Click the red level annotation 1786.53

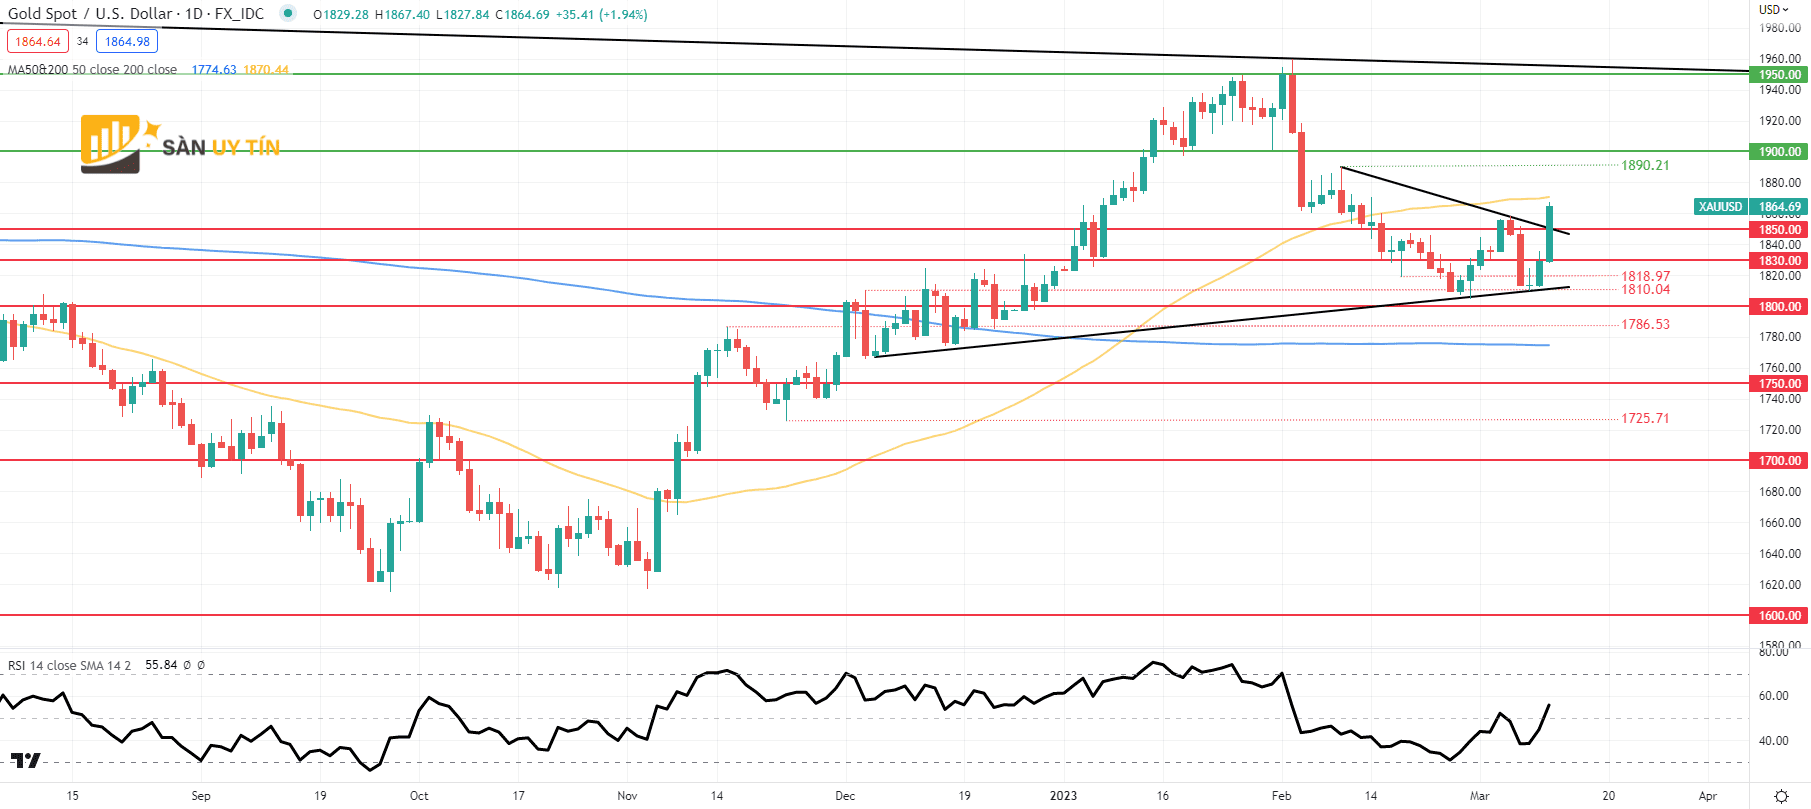[x=1645, y=325]
